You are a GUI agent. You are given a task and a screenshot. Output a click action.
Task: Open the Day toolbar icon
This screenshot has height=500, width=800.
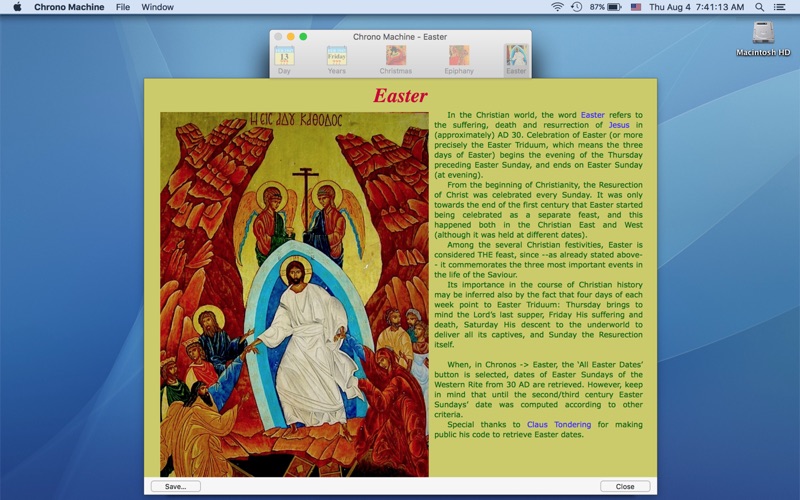[284, 60]
